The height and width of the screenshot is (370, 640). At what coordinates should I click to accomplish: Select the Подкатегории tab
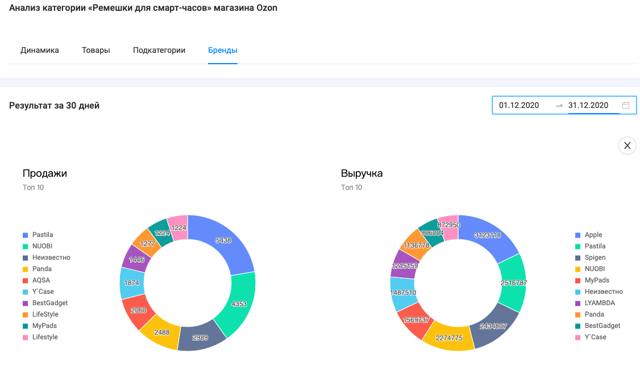pos(159,50)
